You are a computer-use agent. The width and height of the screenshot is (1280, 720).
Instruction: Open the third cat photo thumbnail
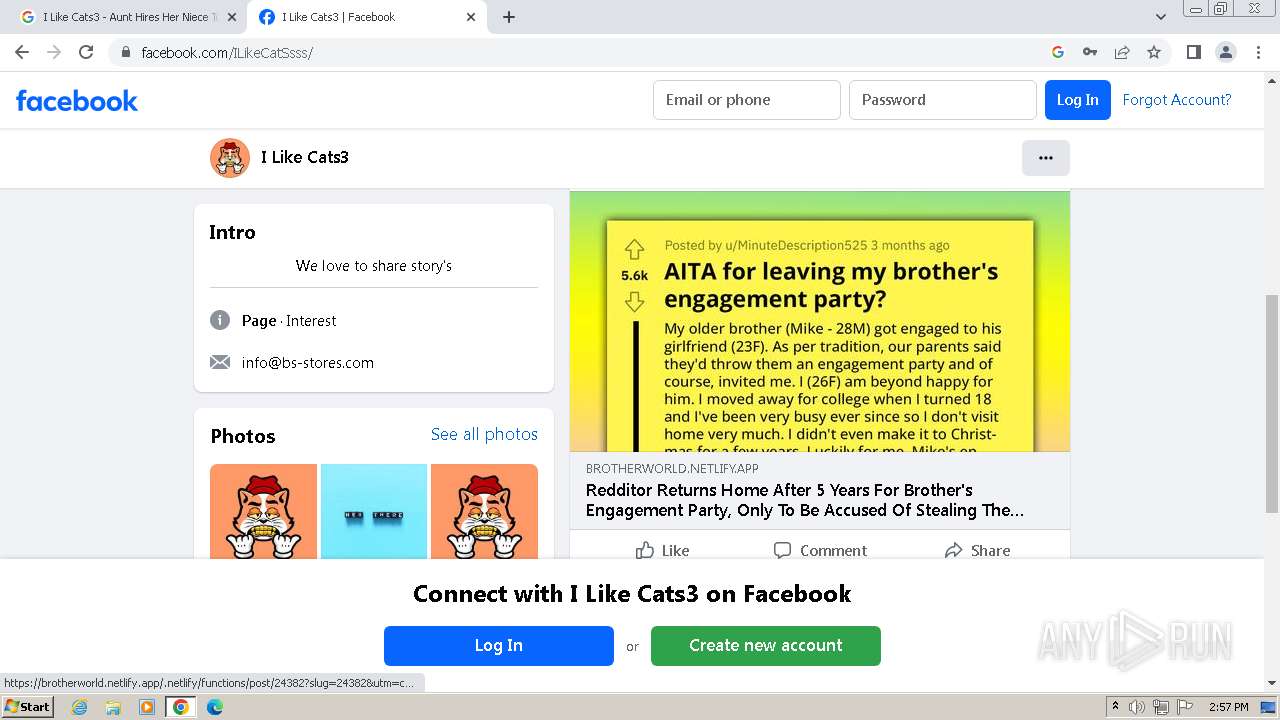[484, 511]
